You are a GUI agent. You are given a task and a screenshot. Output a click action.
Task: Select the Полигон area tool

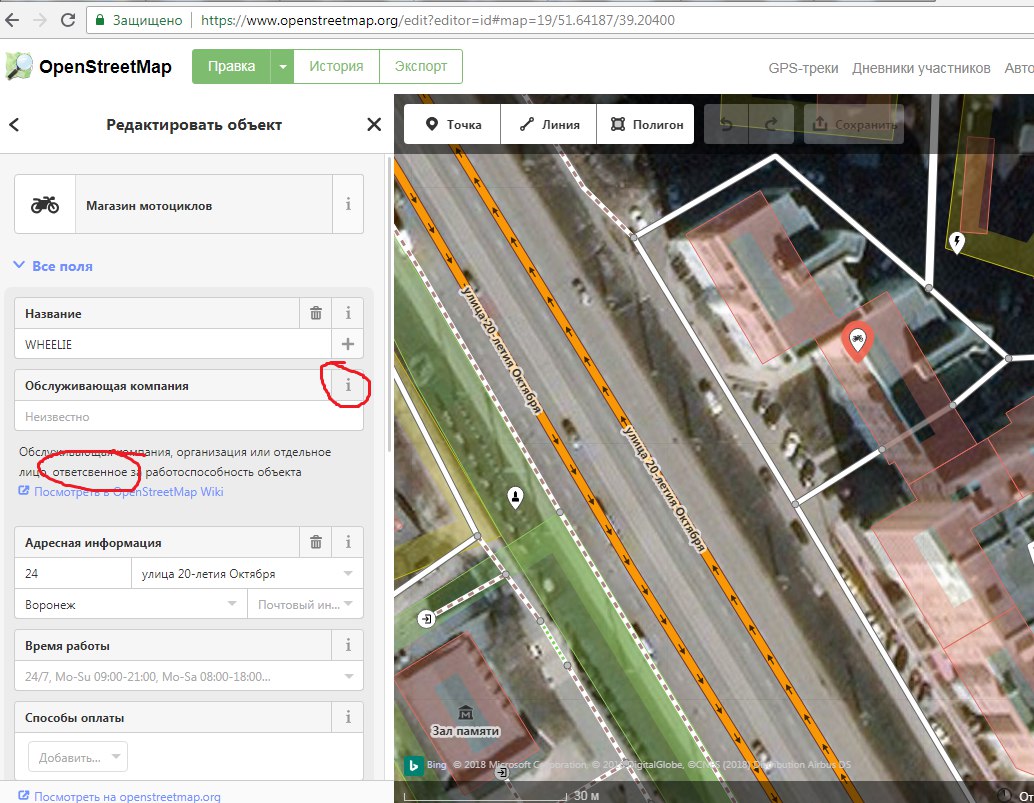646,124
